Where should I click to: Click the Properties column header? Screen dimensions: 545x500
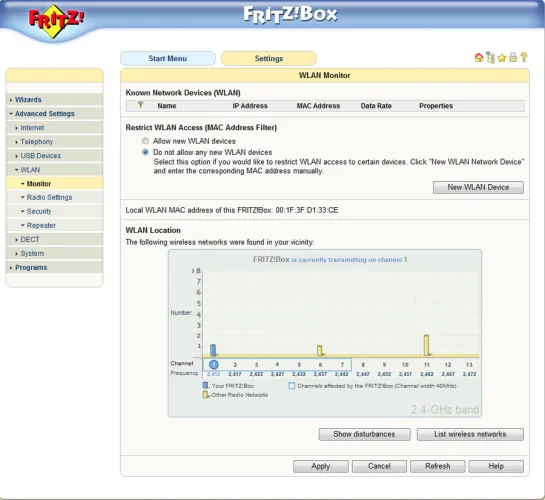[436, 106]
